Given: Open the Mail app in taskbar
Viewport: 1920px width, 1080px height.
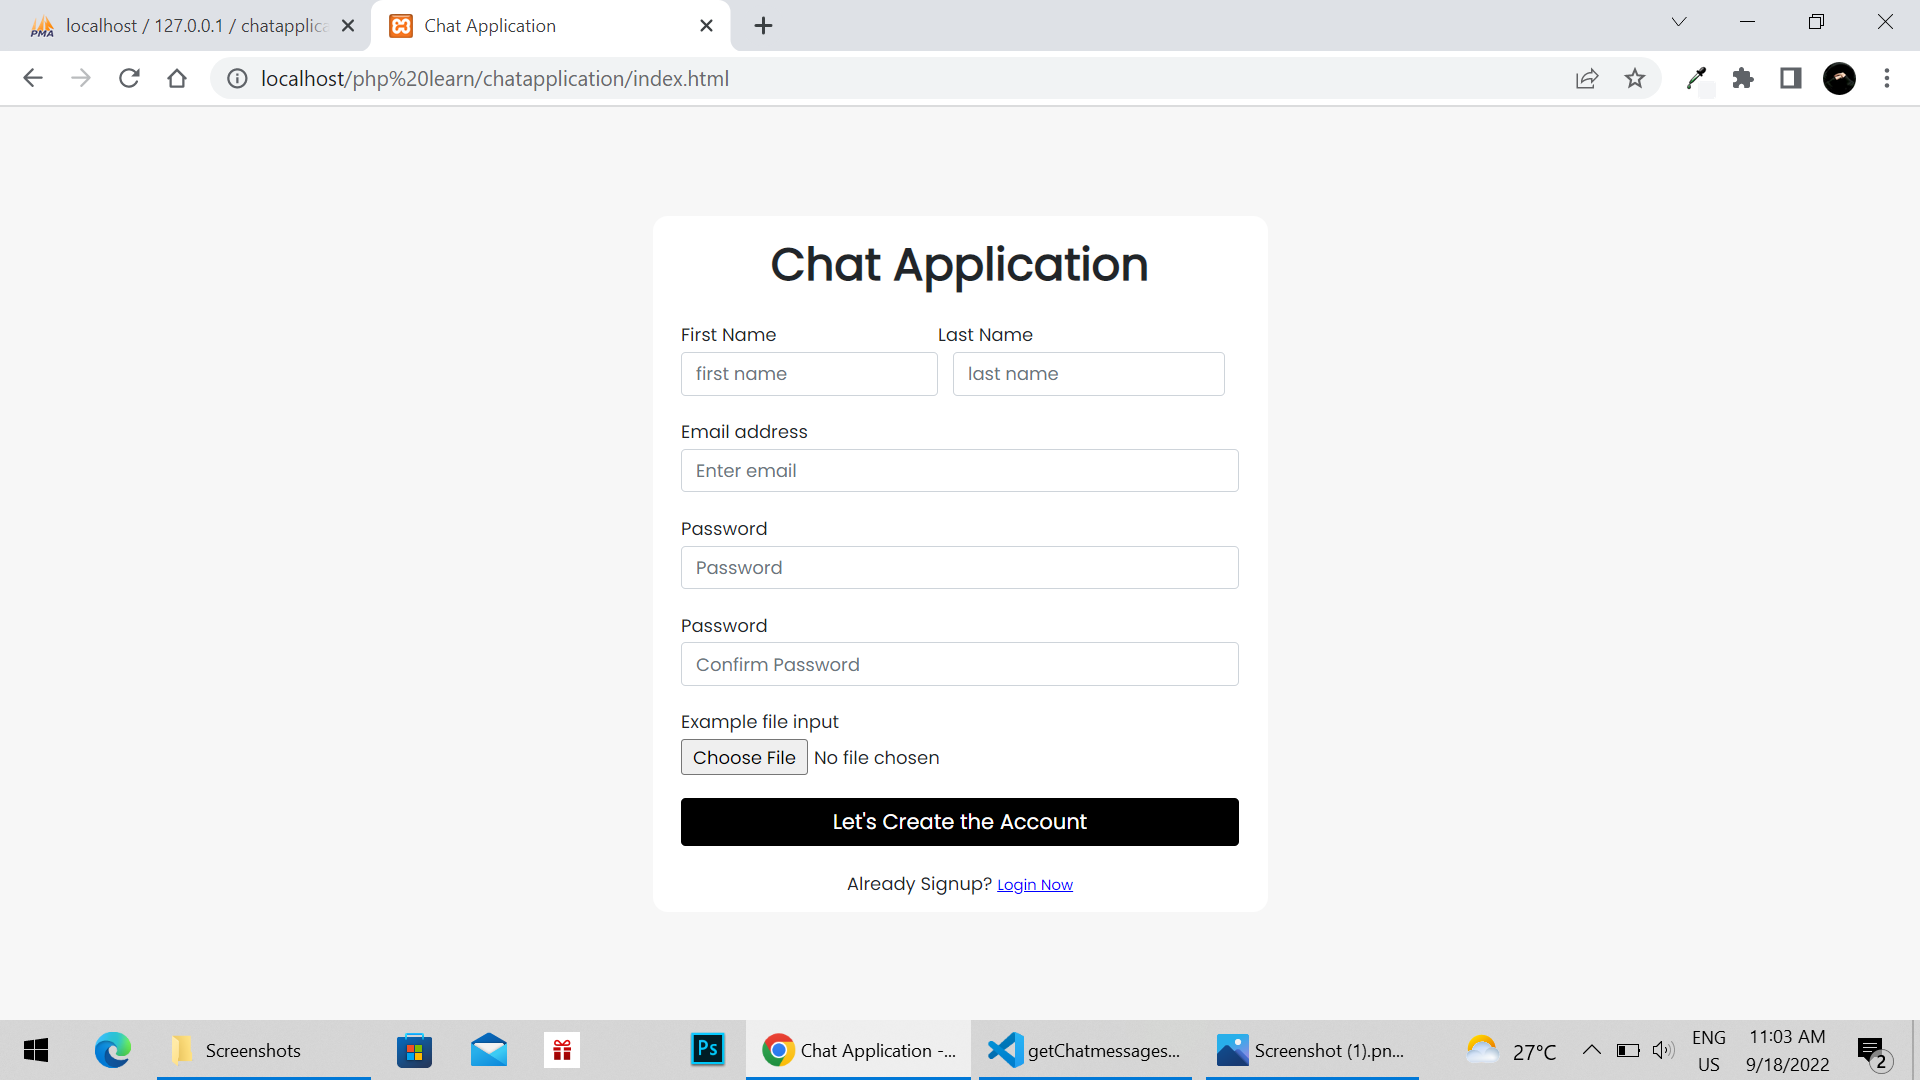Looking at the screenshot, I should click(489, 1051).
